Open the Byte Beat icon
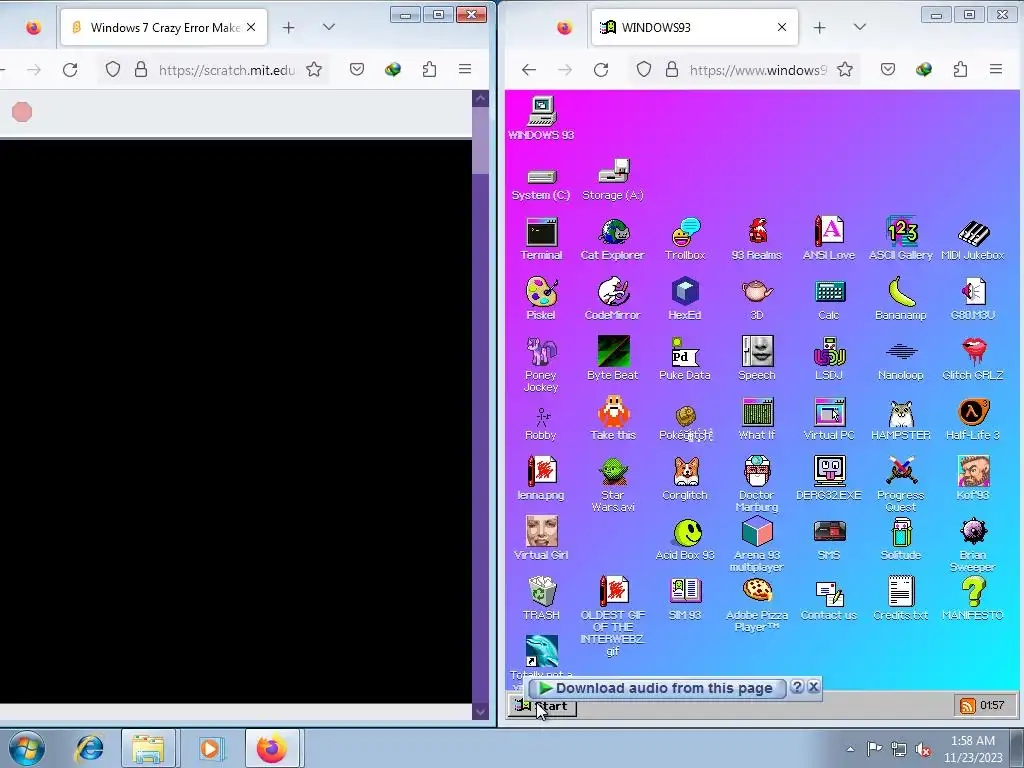This screenshot has width=1024, height=768. [x=613, y=358]
